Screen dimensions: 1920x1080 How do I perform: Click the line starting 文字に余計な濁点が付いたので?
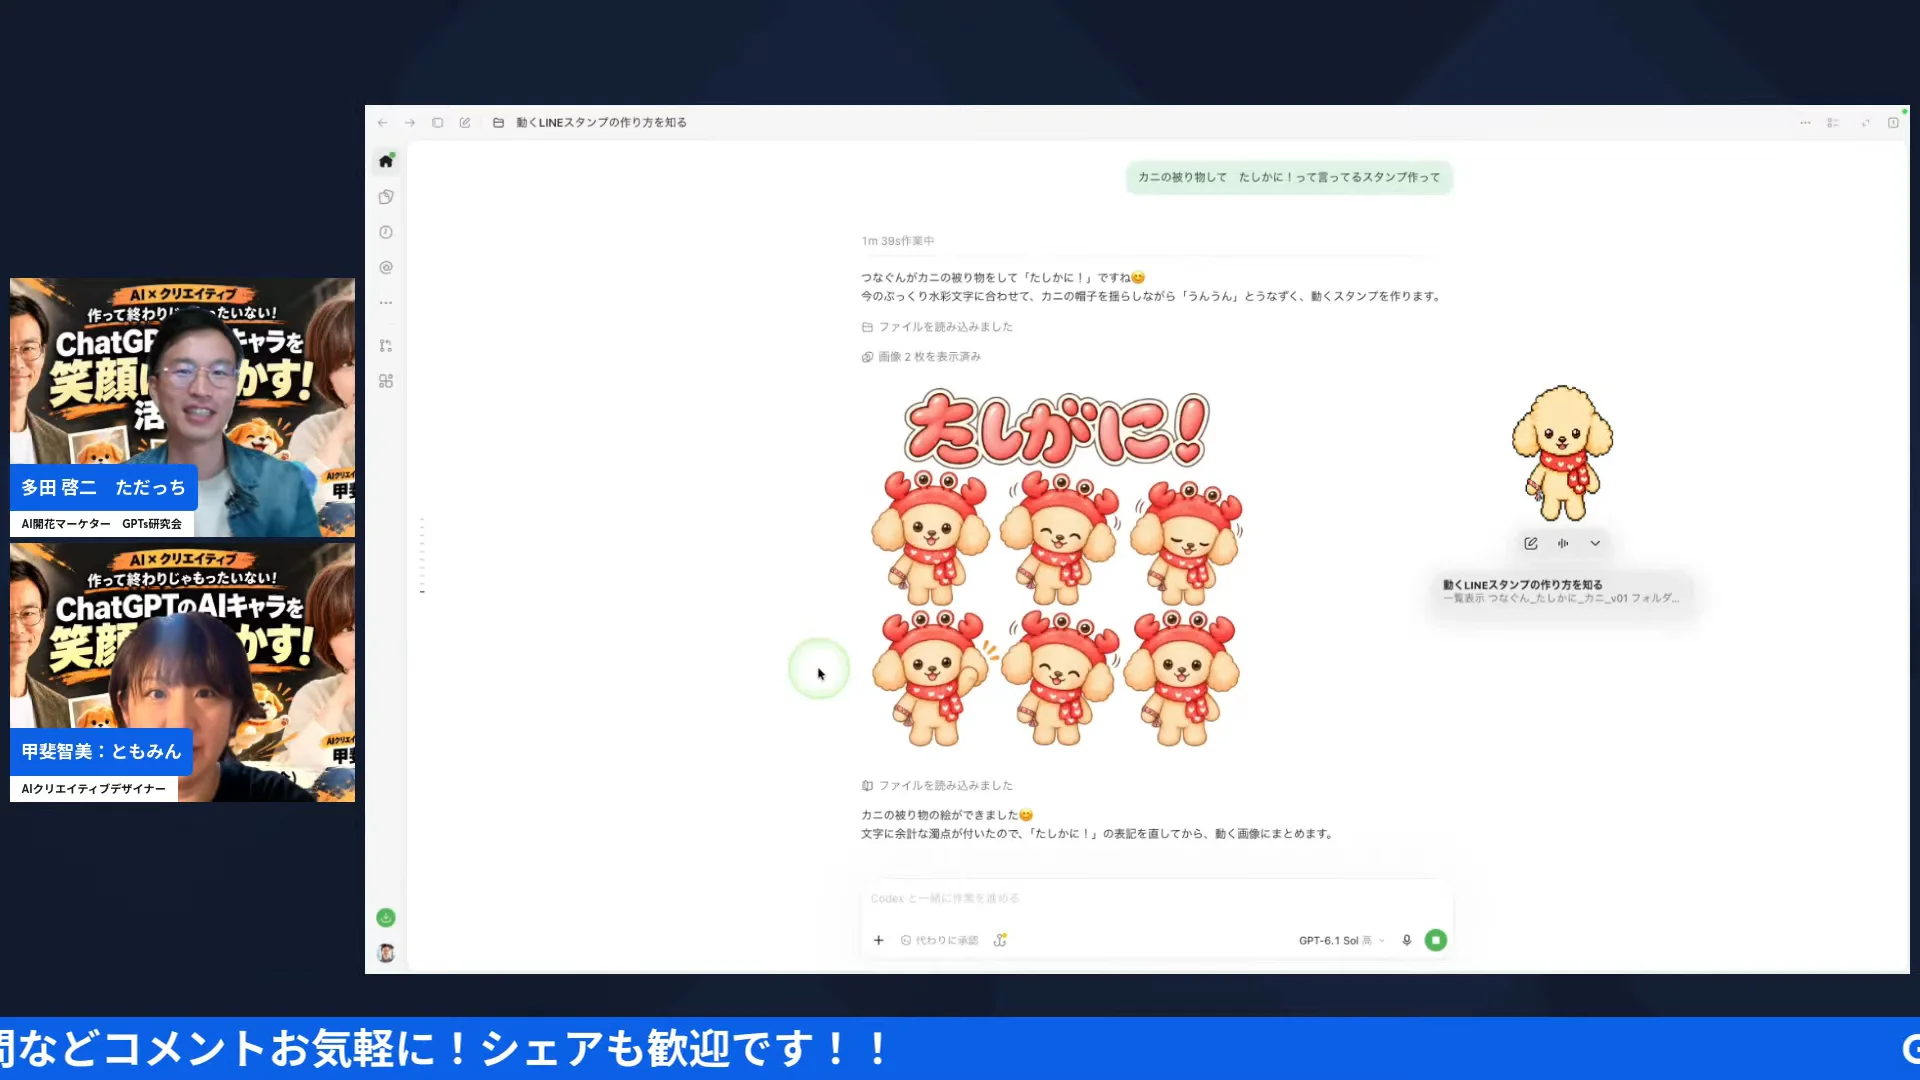[1097, 834]
